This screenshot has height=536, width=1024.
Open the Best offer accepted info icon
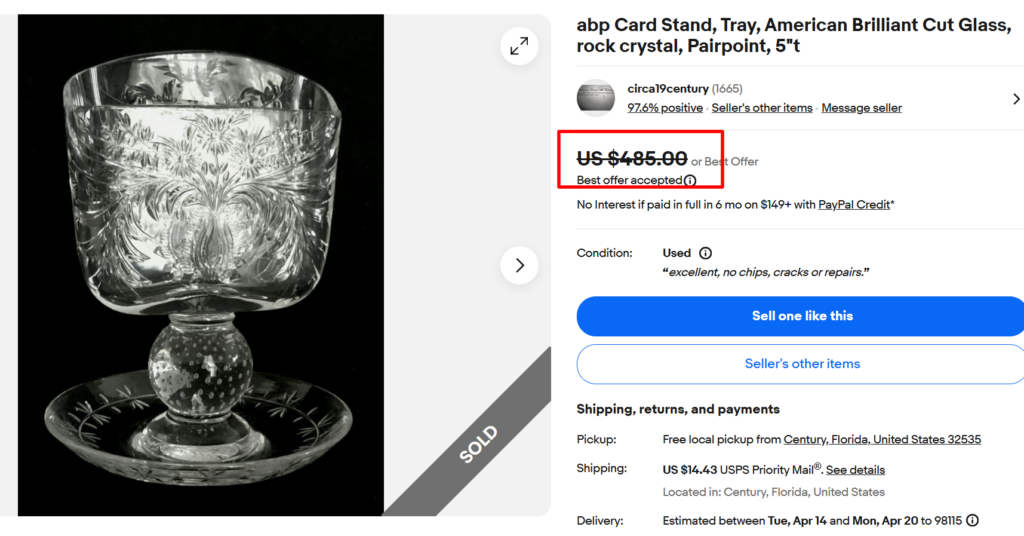coord(690,181)
